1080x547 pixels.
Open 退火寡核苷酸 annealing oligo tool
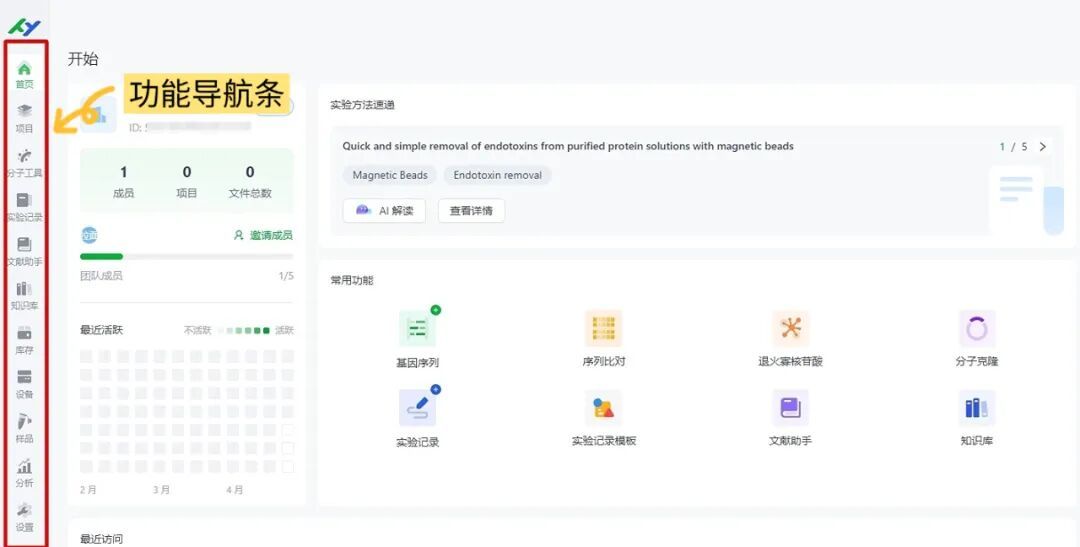[790, 329]
